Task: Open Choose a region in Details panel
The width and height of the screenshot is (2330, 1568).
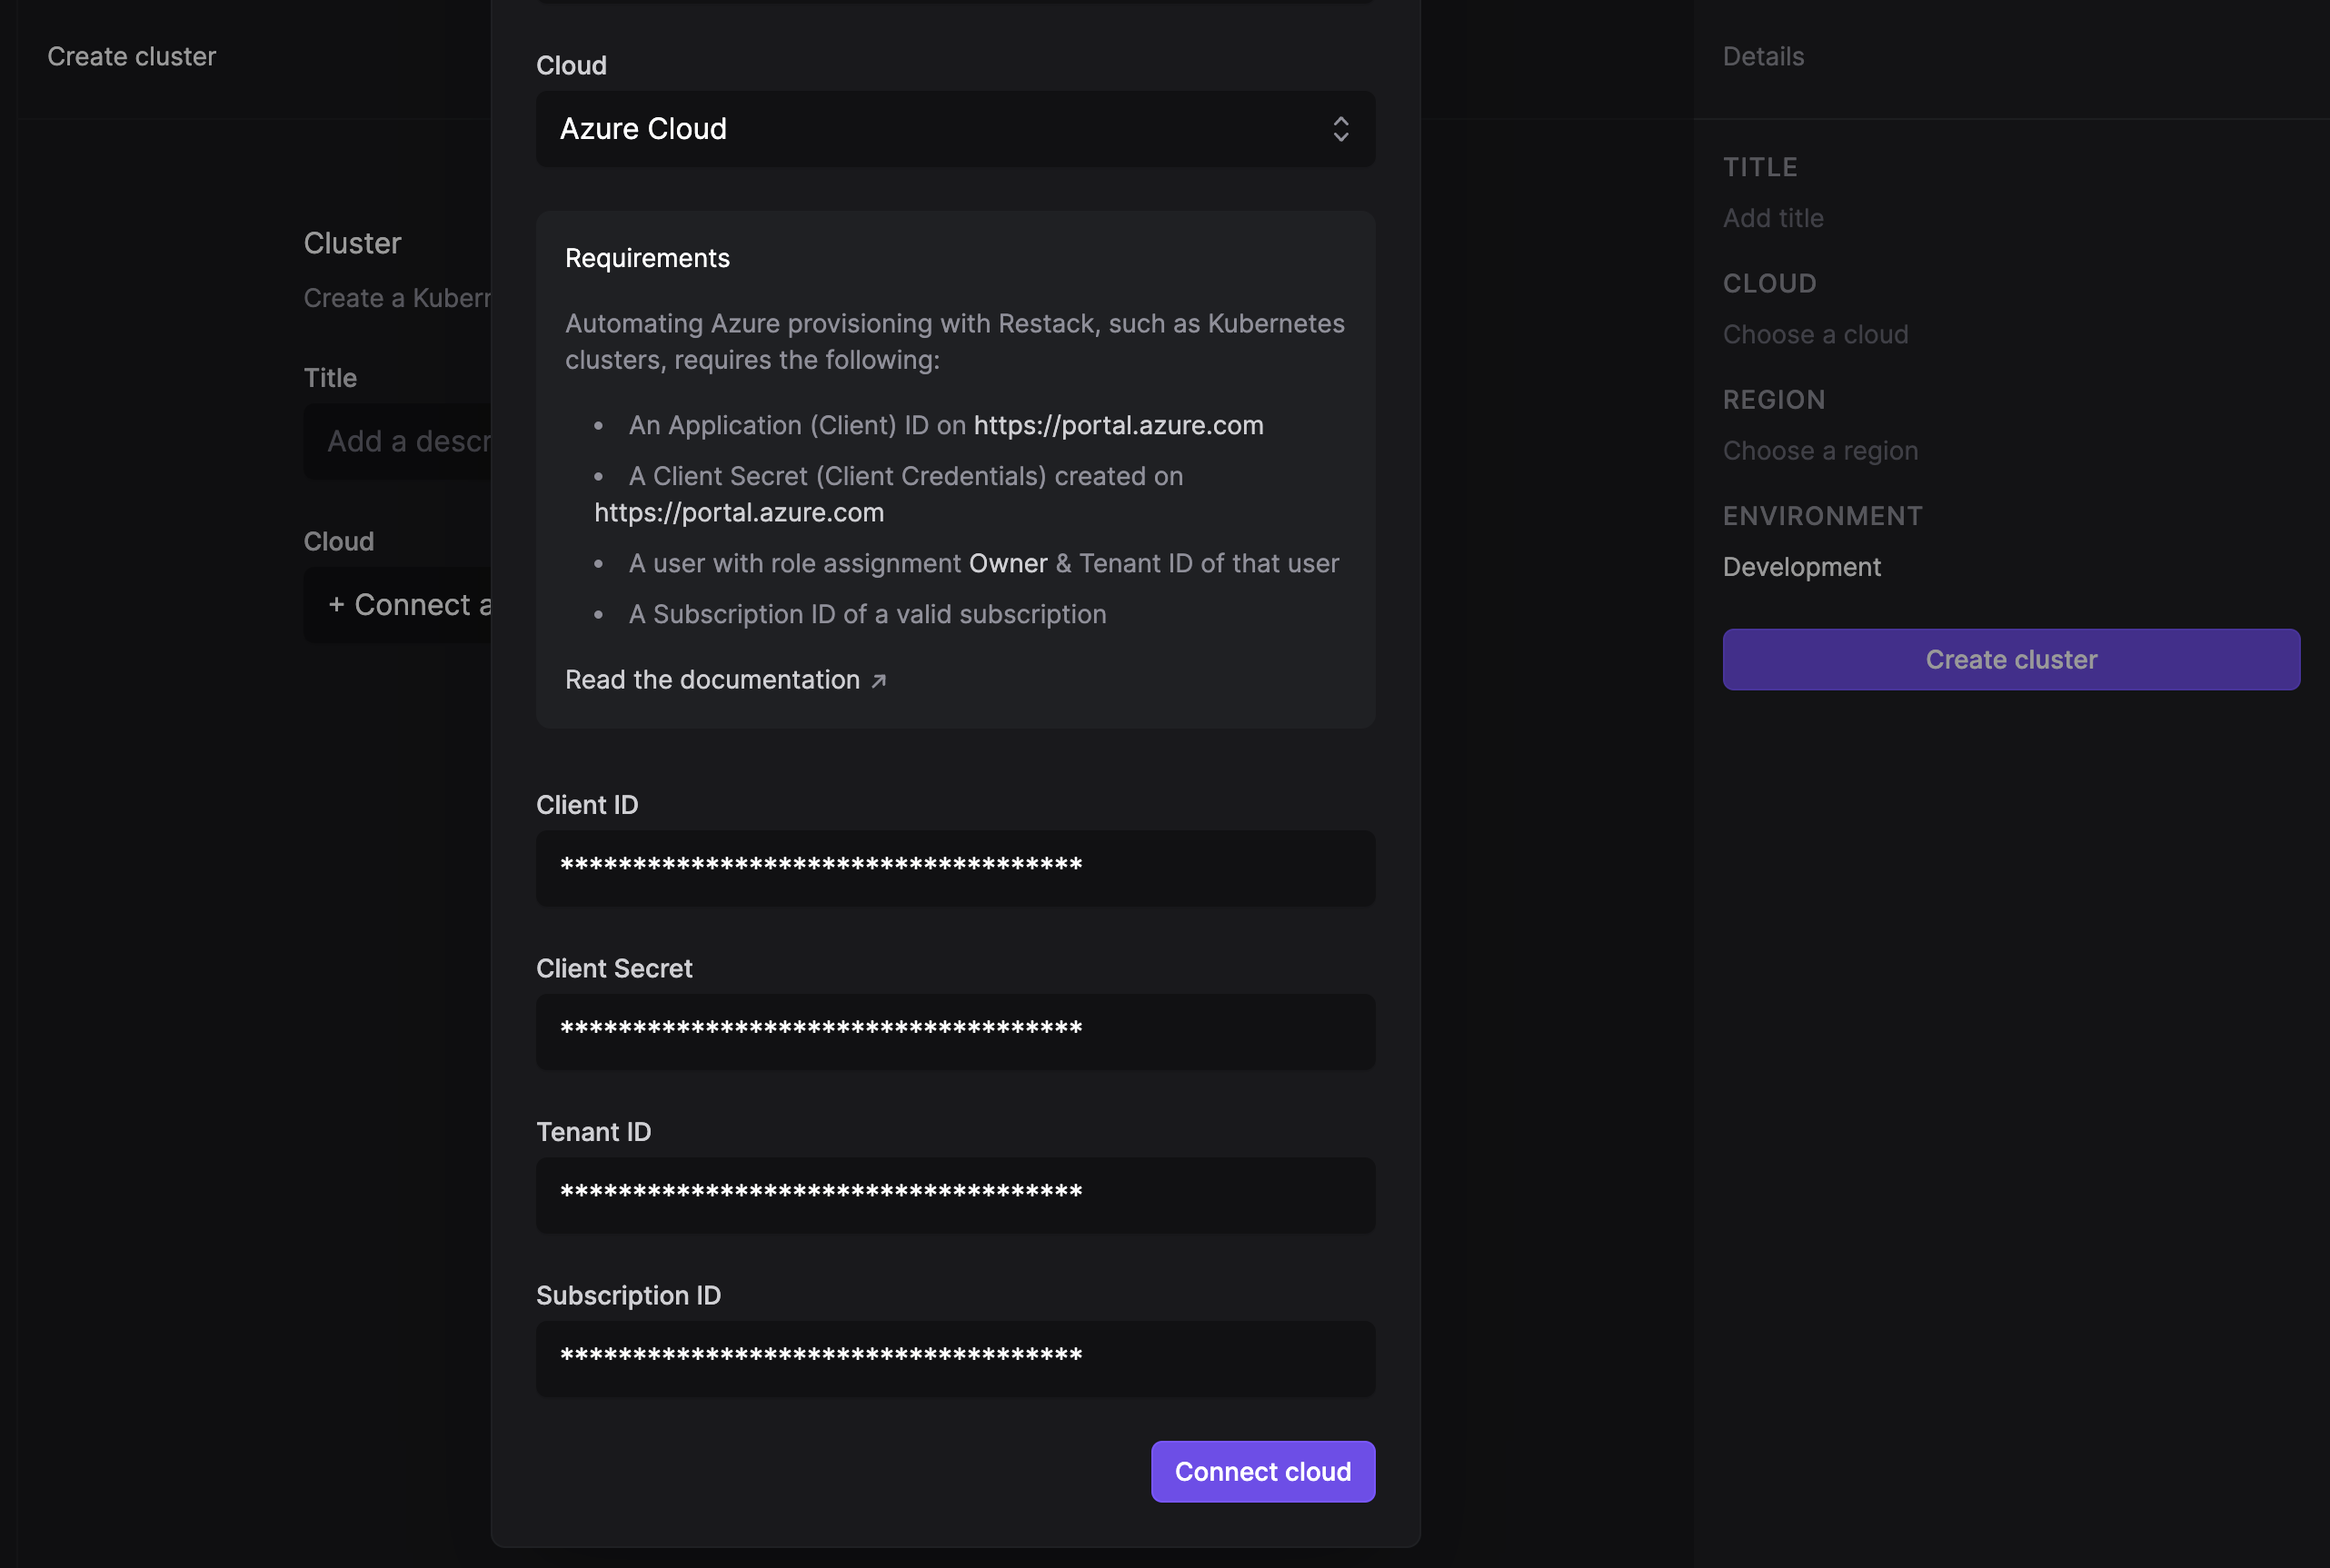Action: coord(1819,450)
